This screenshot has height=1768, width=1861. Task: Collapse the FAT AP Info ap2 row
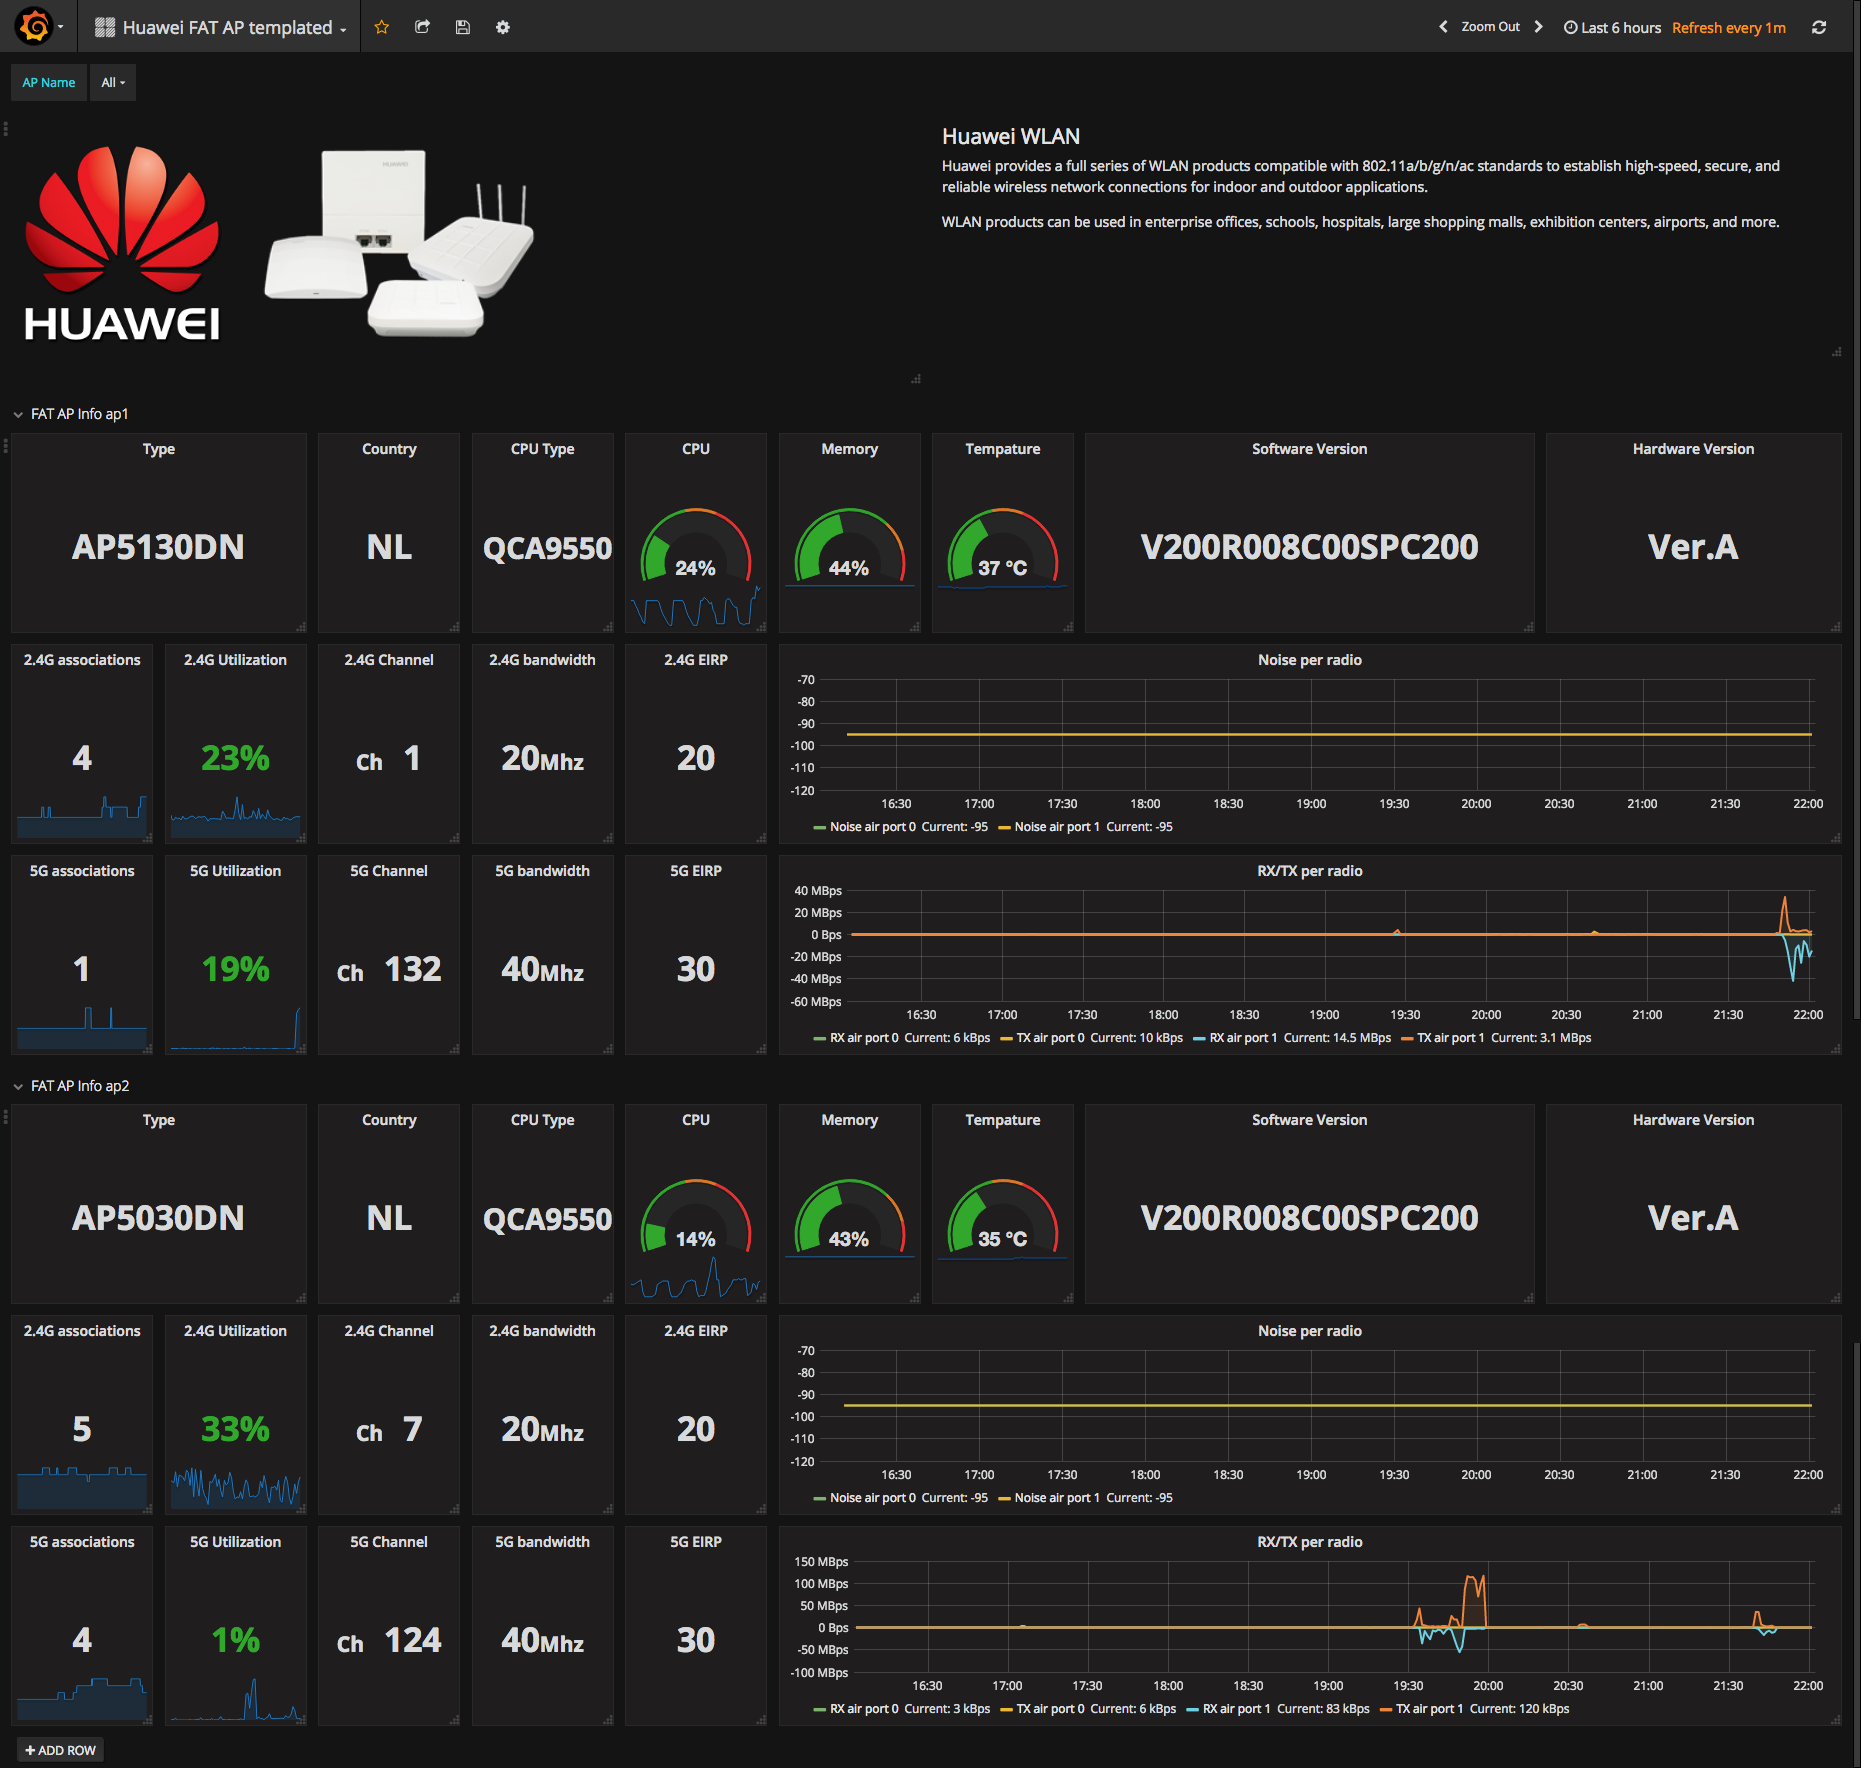(71, 1086)
